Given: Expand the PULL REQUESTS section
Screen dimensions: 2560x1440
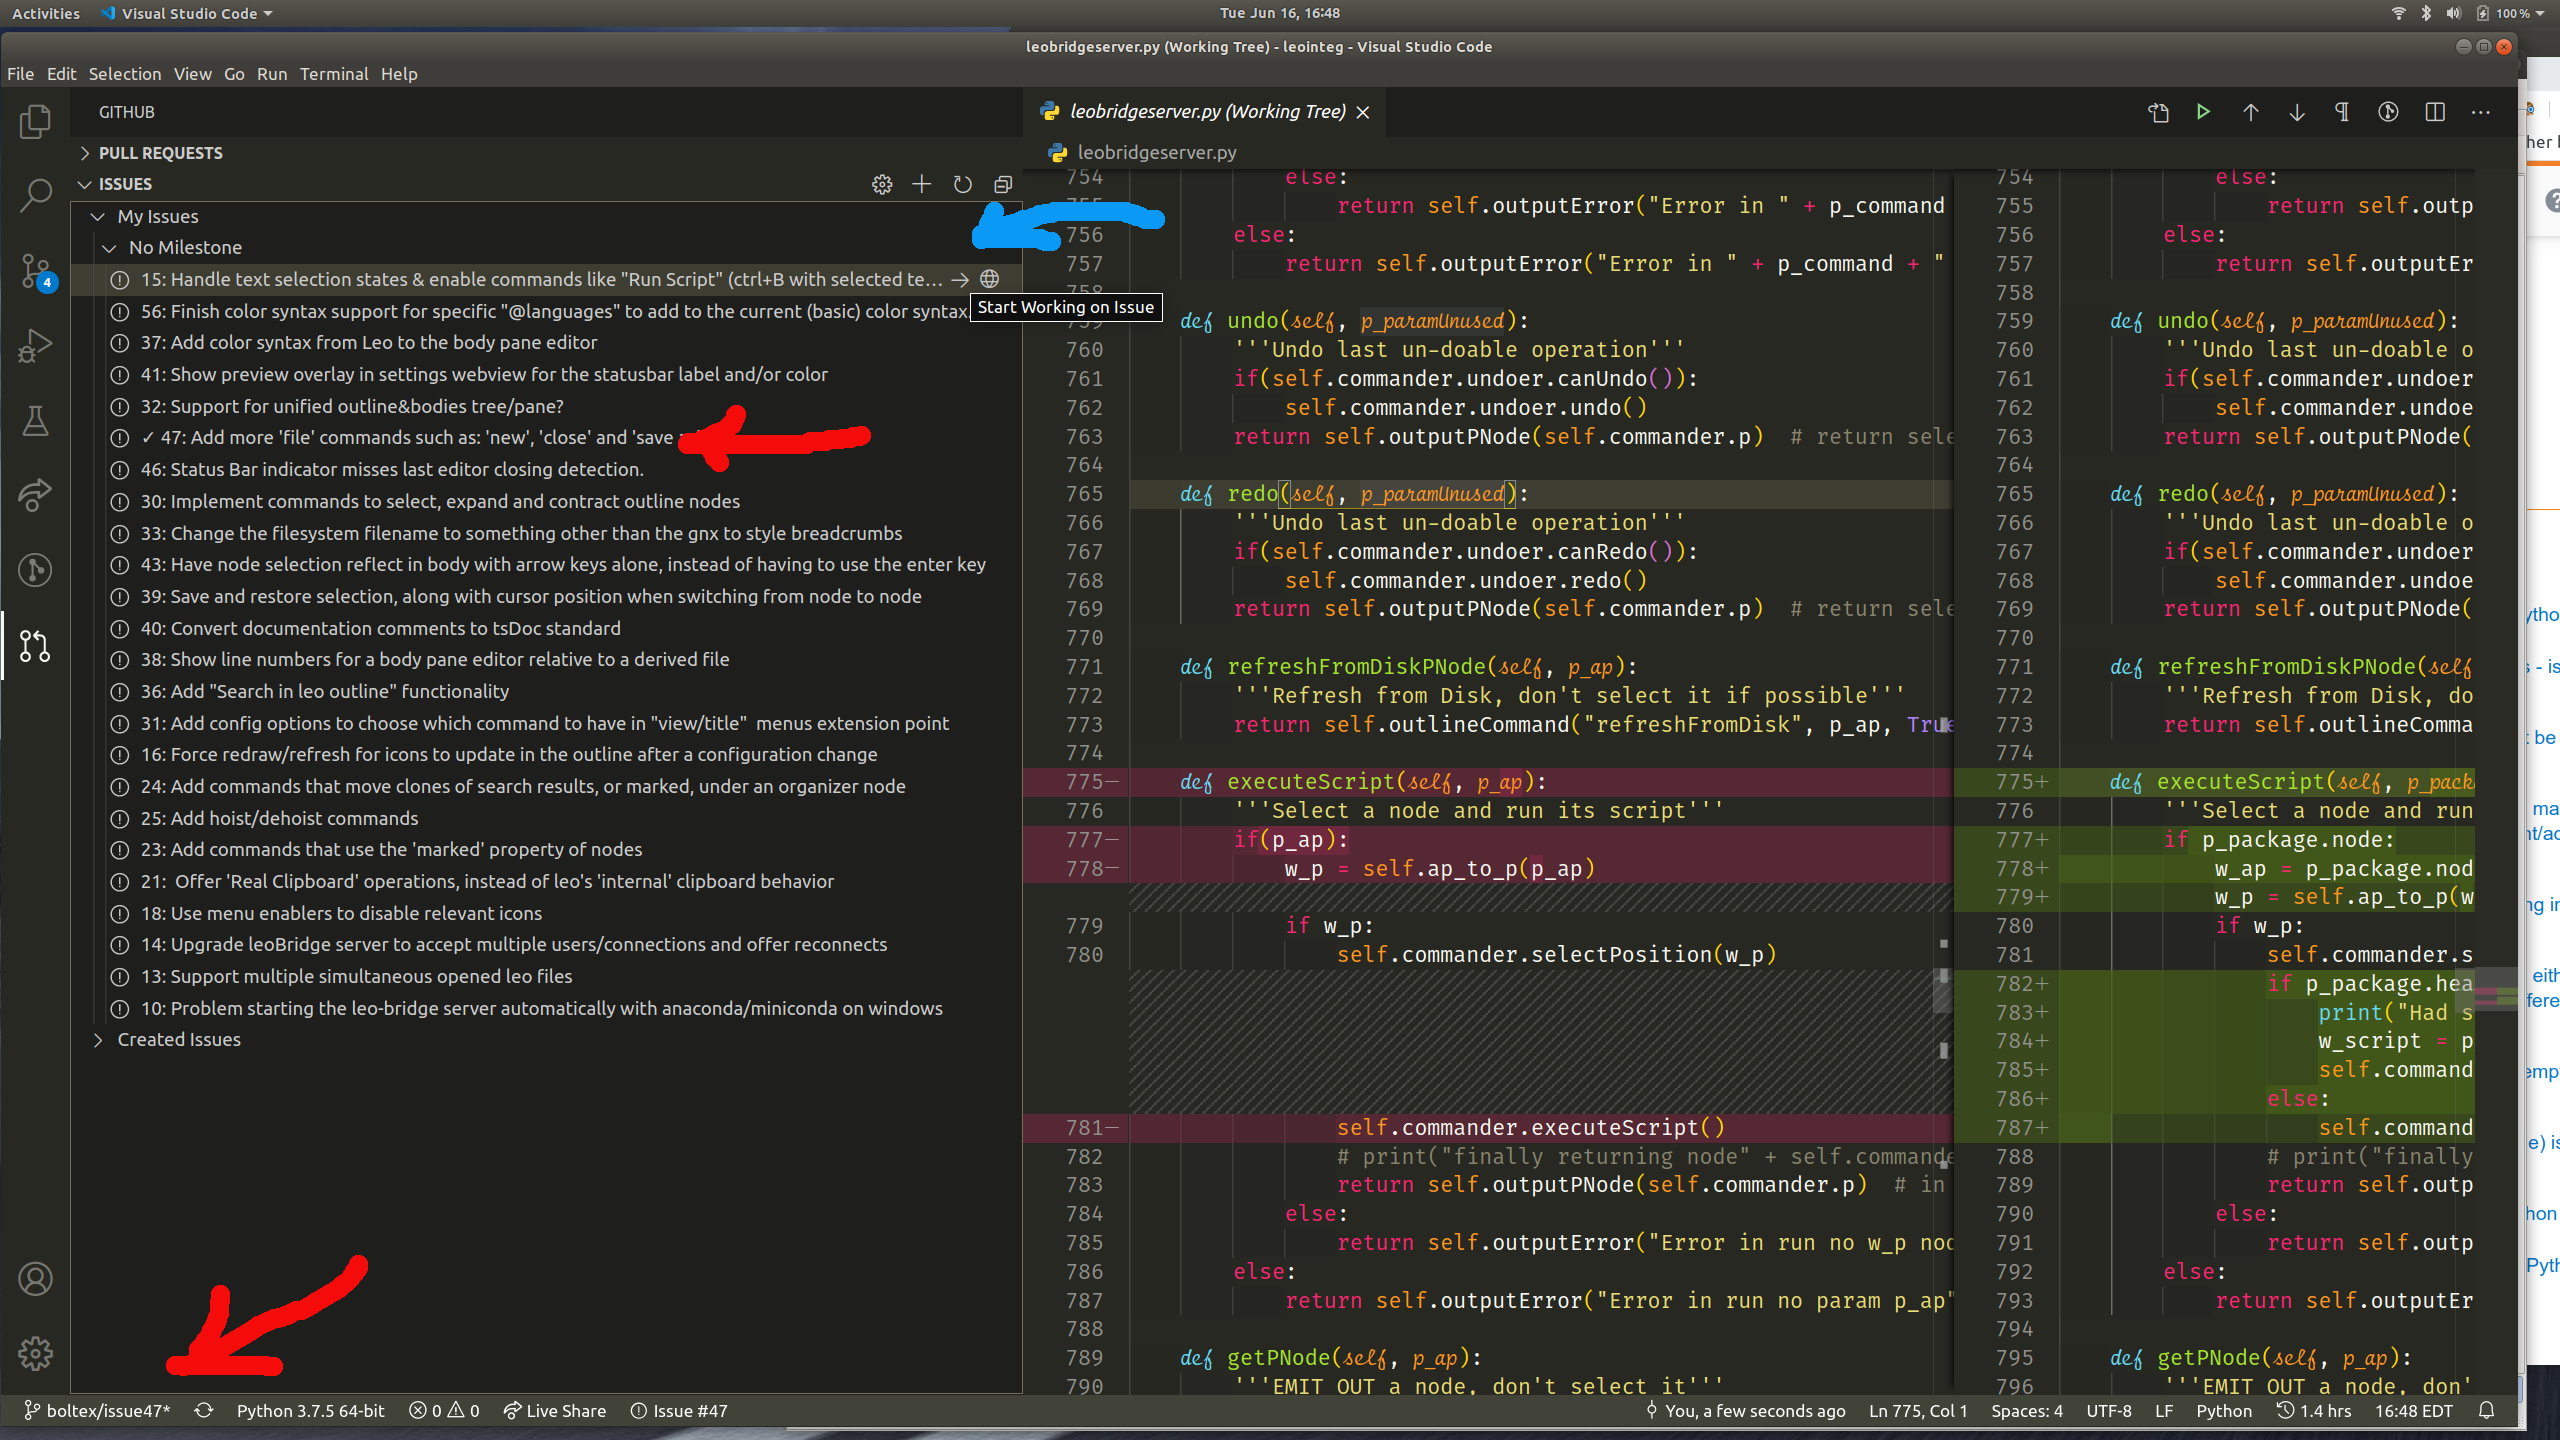Looking at the screenshot, I should pos(160,152).
